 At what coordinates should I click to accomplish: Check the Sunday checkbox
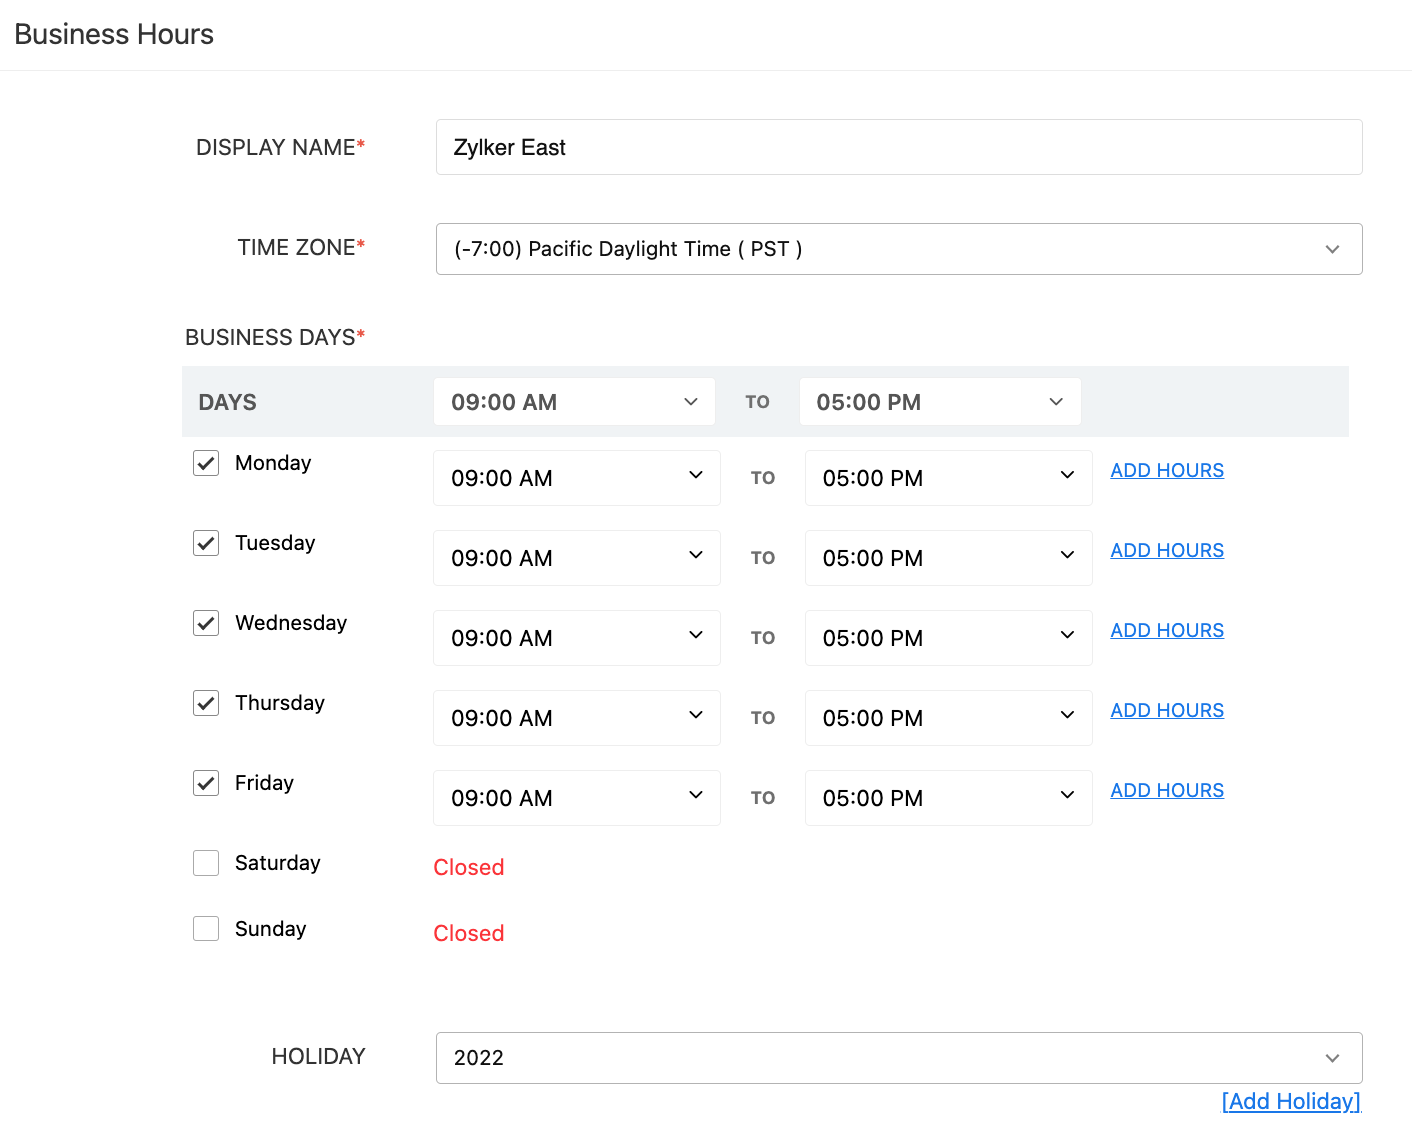[206, 929]
